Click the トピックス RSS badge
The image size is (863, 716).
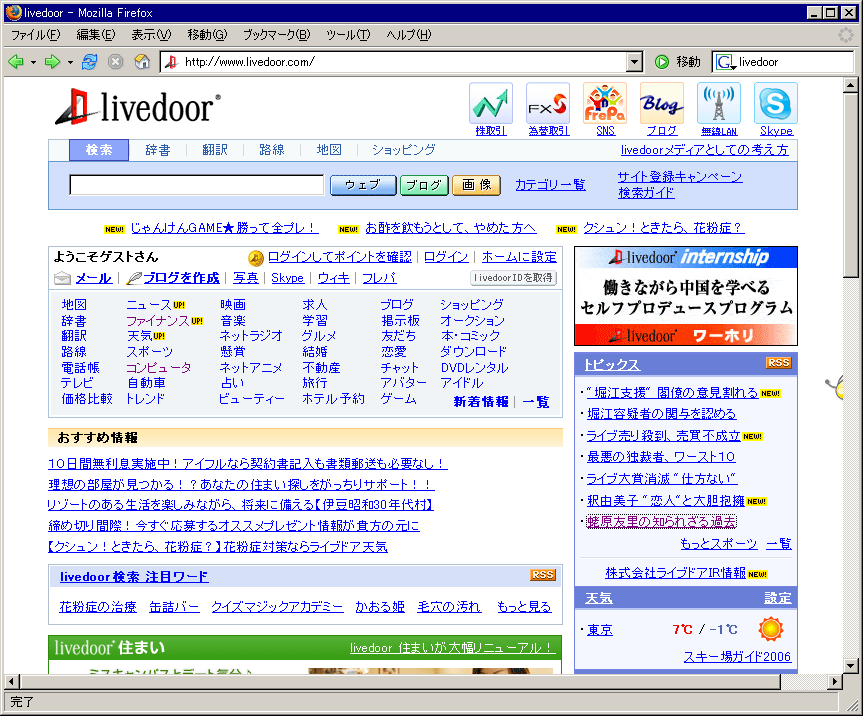[778, 363]
